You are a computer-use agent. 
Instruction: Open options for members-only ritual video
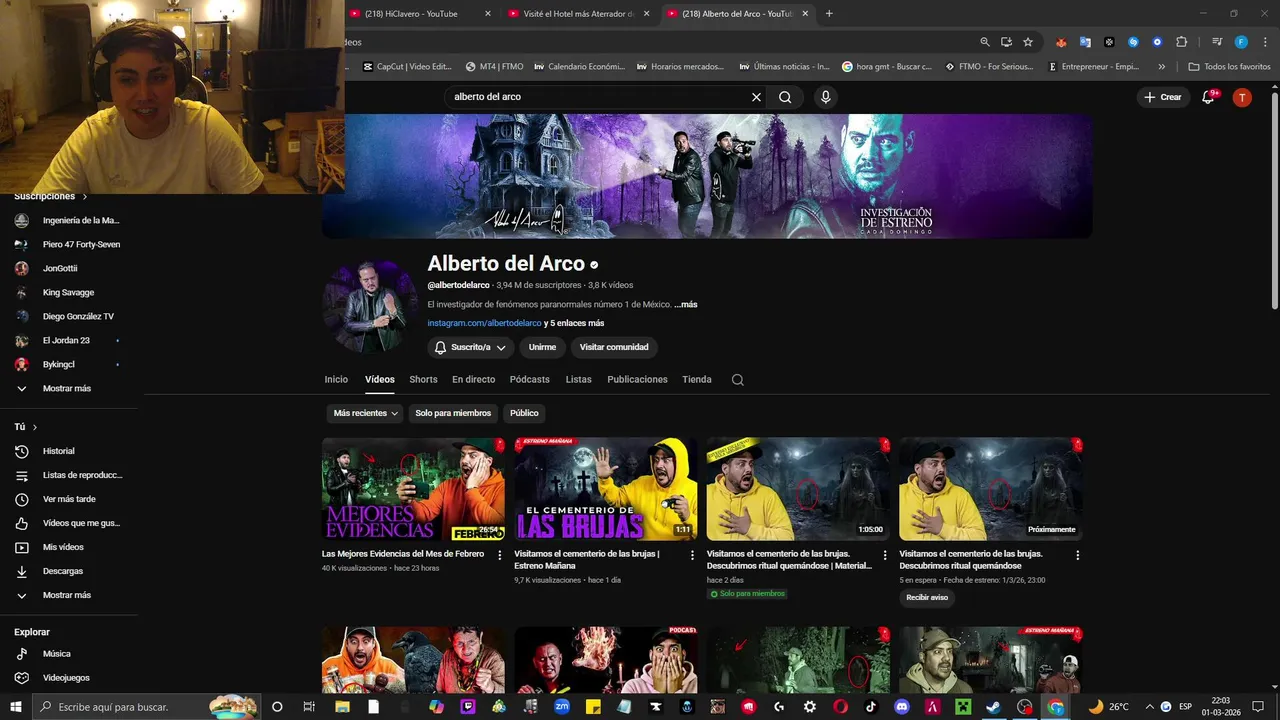tap(885, 555)
